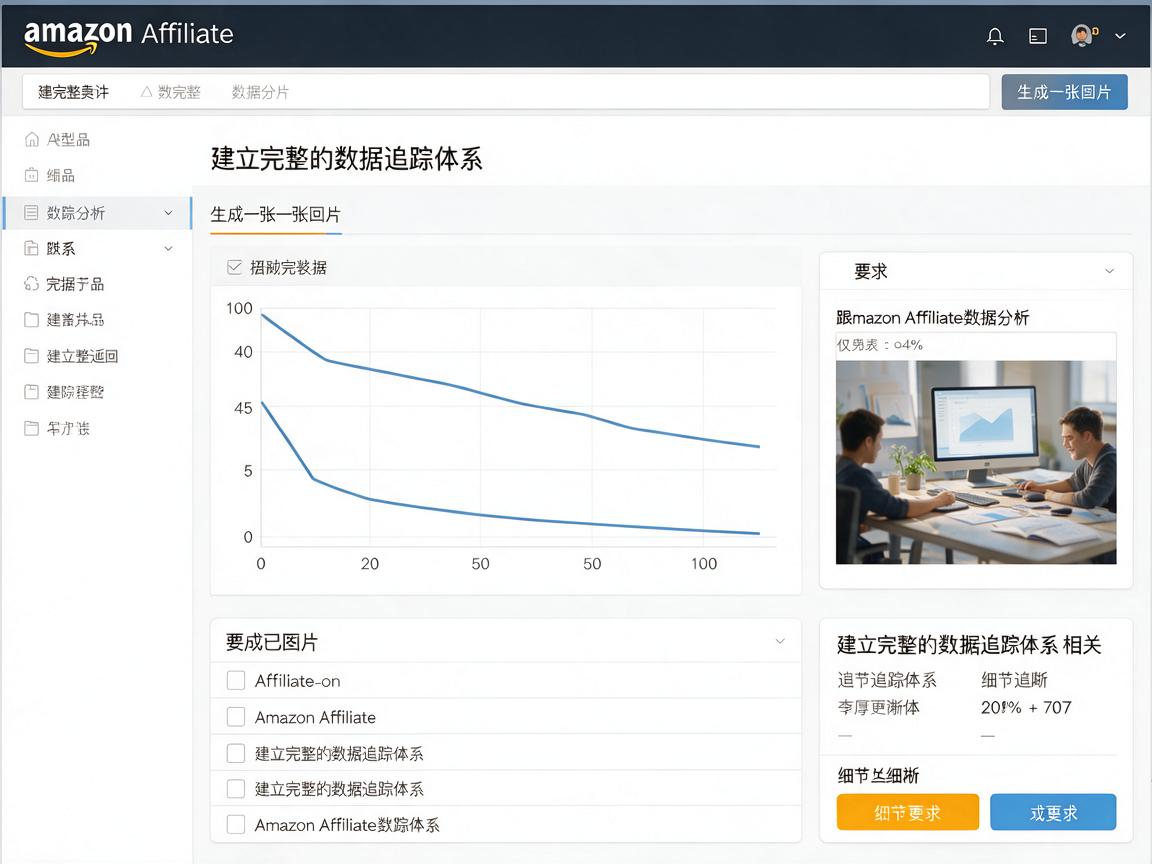
Task: Collapse the 要成已图片 section chevron
Action: (780, 641)
